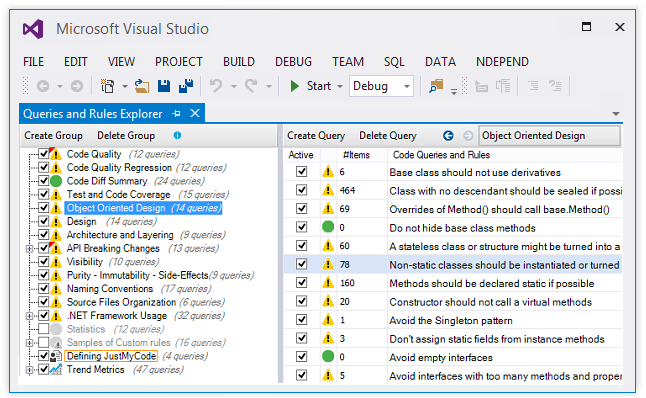Screen dimensions: 646x398
Task: Open the BUILD menu
Action: coord(239,62)
